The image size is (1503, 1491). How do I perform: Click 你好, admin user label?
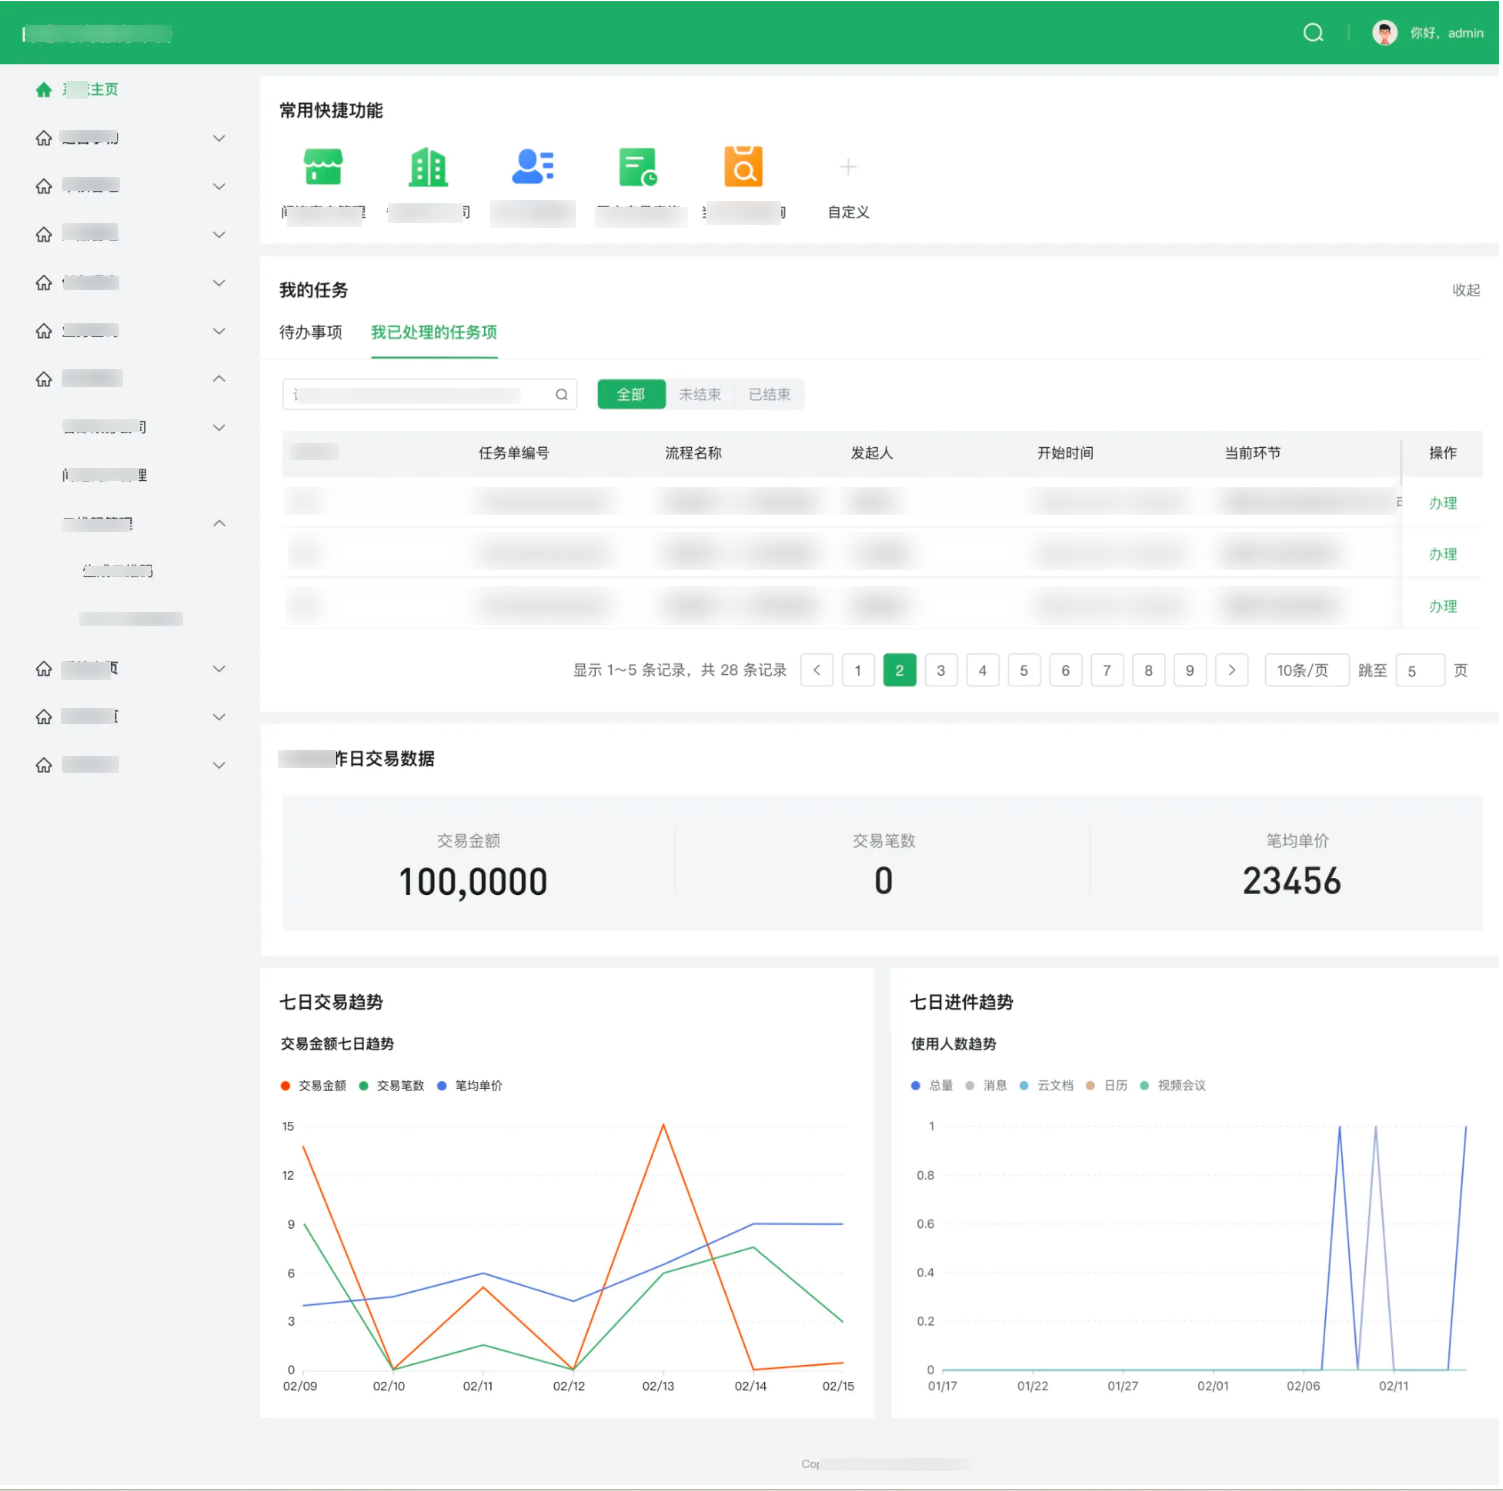coord(1447,33)
